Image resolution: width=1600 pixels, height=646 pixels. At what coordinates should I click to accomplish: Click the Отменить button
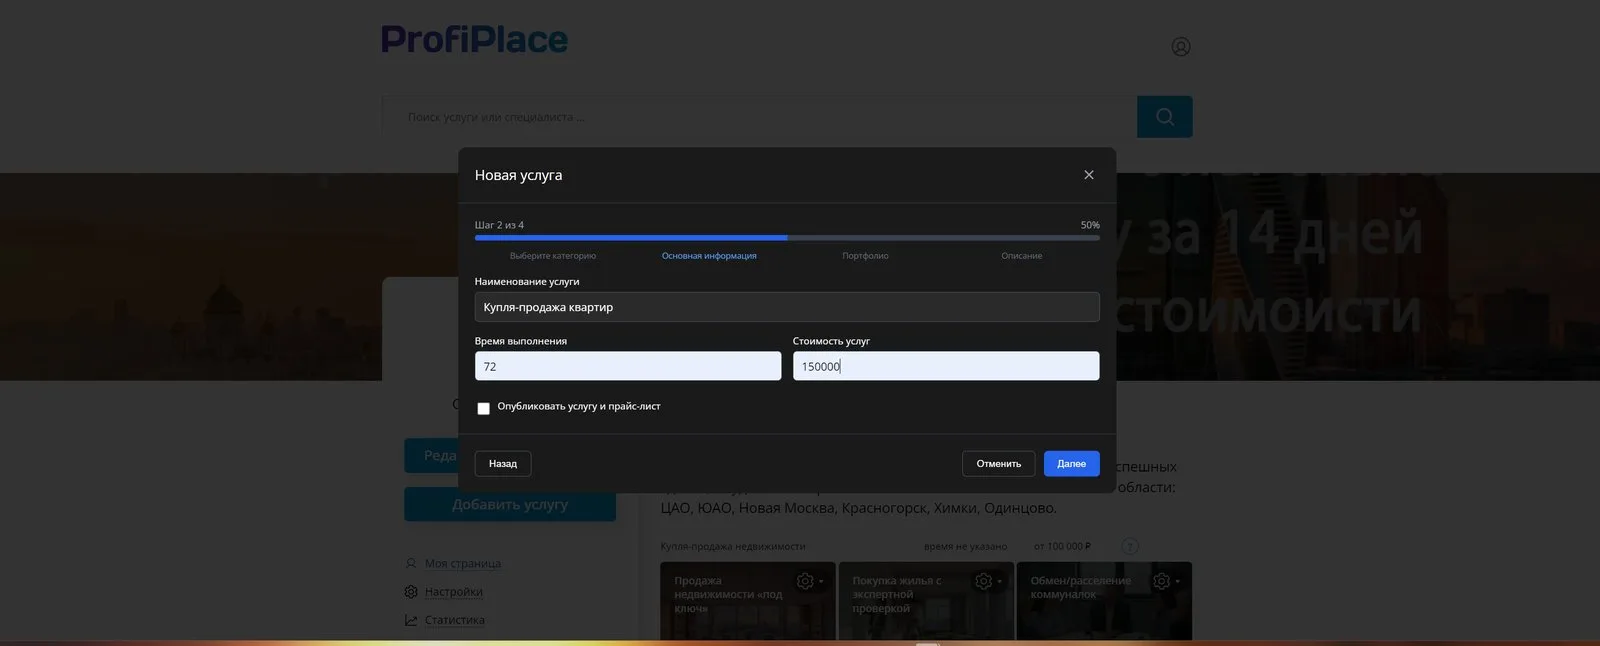point(999,464)
